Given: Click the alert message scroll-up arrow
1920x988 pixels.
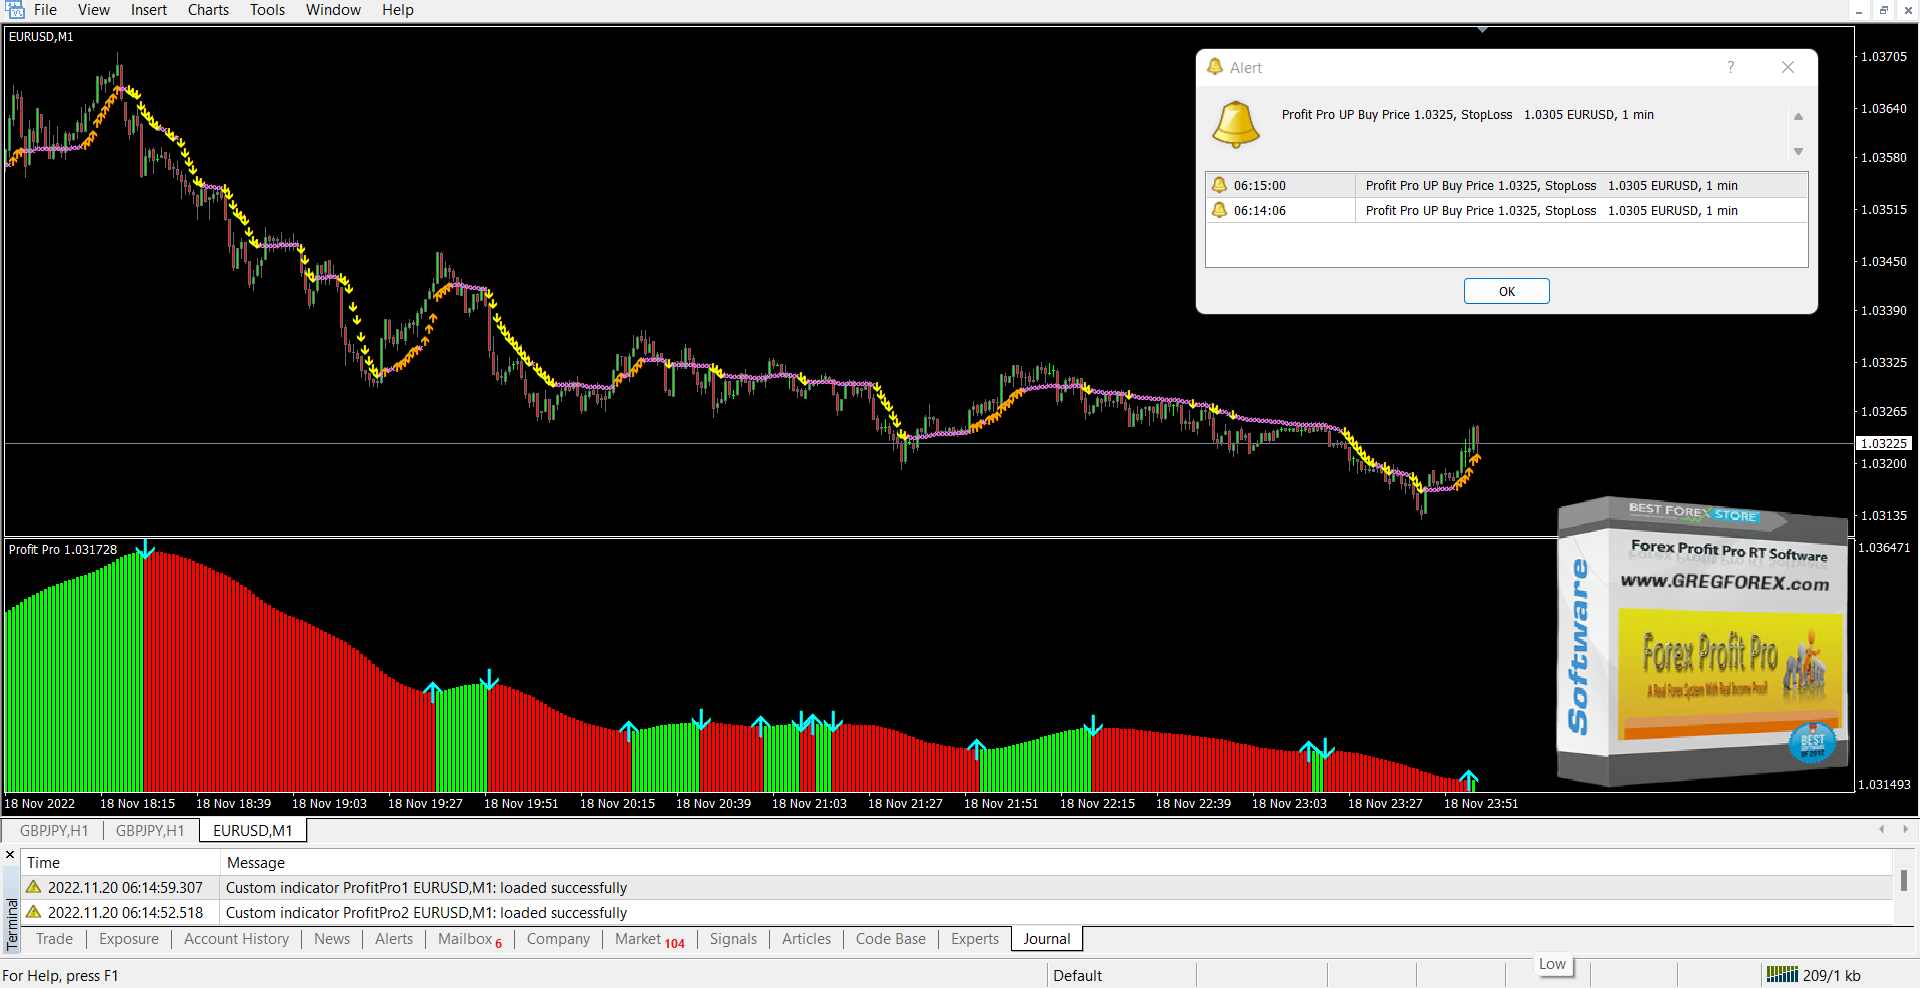Looking at the screenshot, I should [x=1798, y=117].
